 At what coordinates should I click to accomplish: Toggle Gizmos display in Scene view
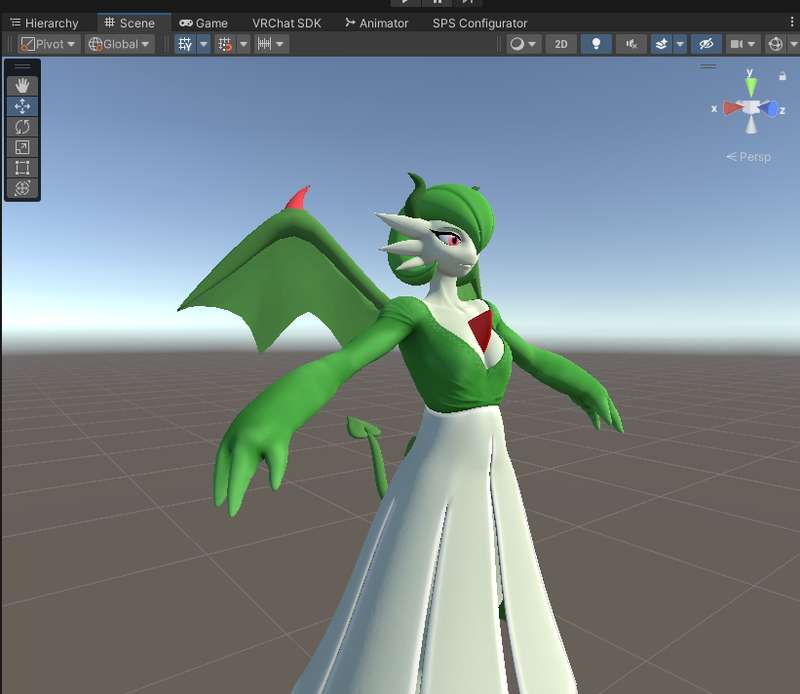pyautogui.click(x=775, y=44)
